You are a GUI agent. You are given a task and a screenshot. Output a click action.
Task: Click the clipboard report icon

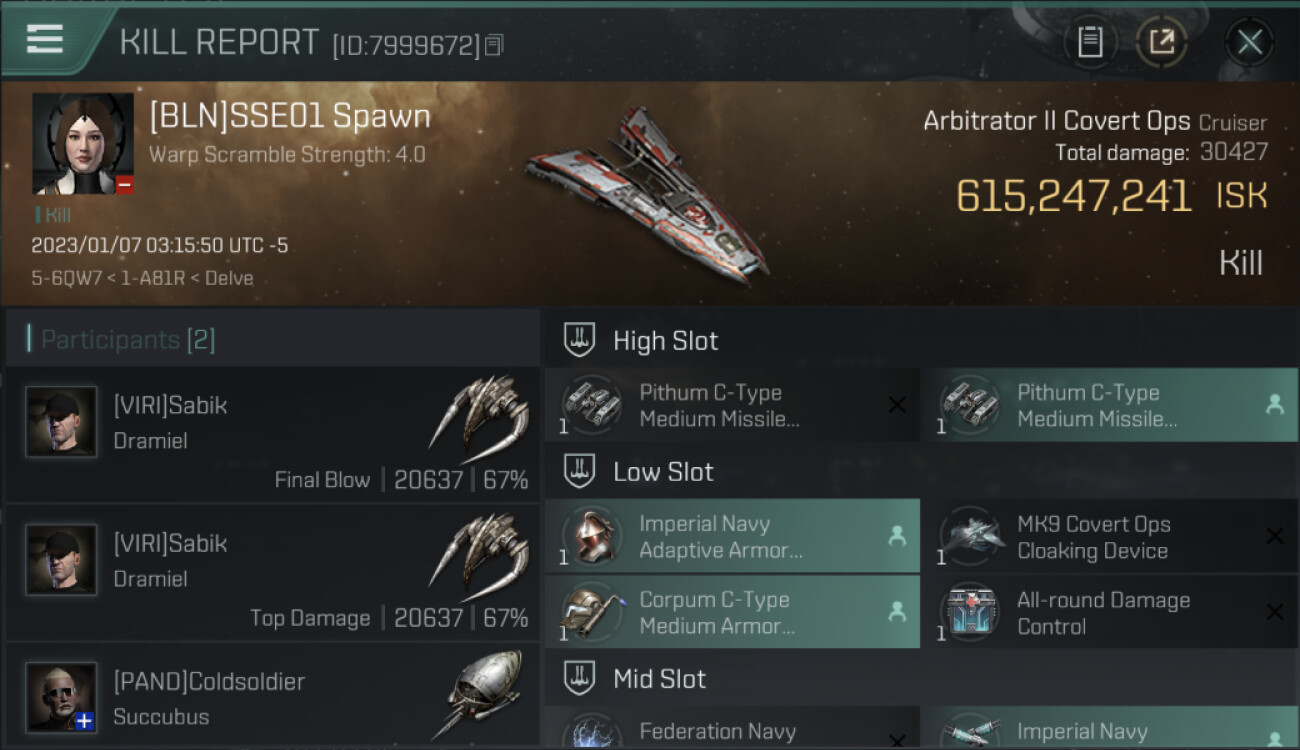1090,42
